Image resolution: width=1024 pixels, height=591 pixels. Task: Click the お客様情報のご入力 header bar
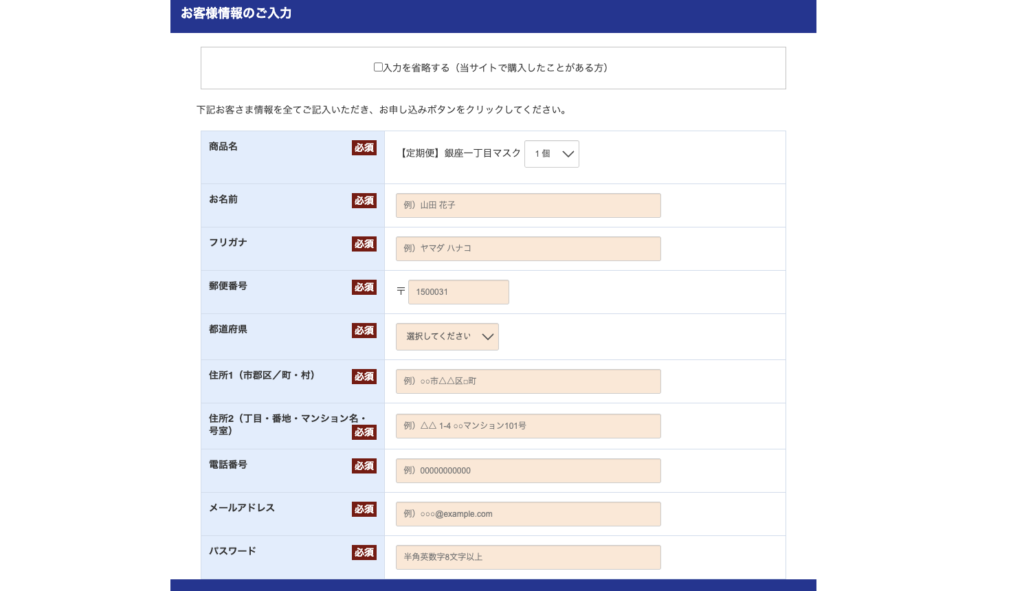pos(493,14)
